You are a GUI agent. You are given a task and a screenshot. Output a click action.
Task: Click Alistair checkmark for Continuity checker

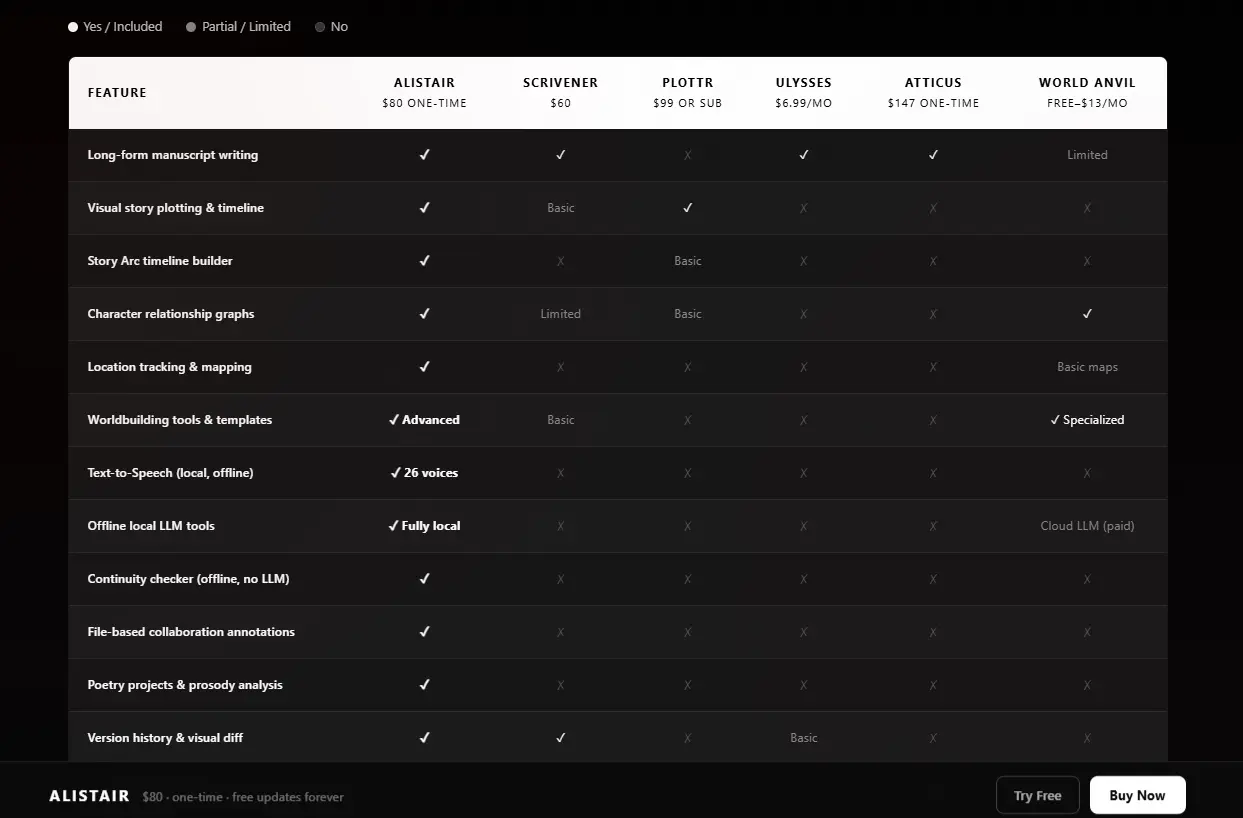click(424, 579)
